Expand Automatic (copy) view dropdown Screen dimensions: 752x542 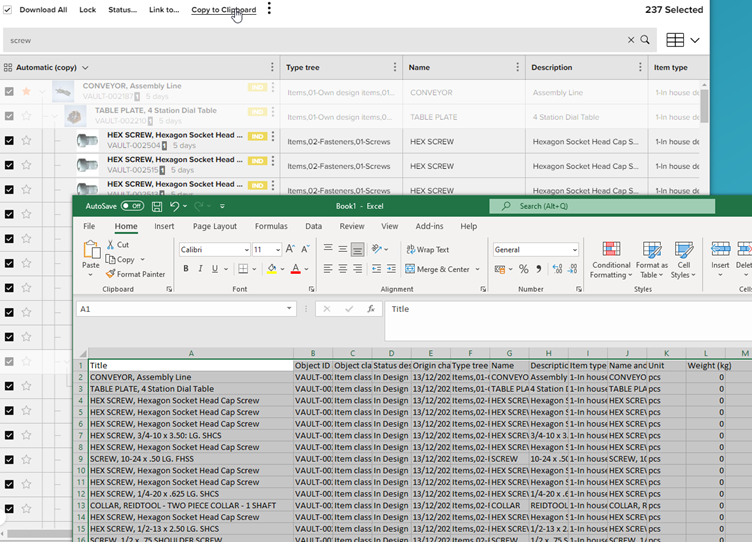pyautogui.click(x=85, y=68)
